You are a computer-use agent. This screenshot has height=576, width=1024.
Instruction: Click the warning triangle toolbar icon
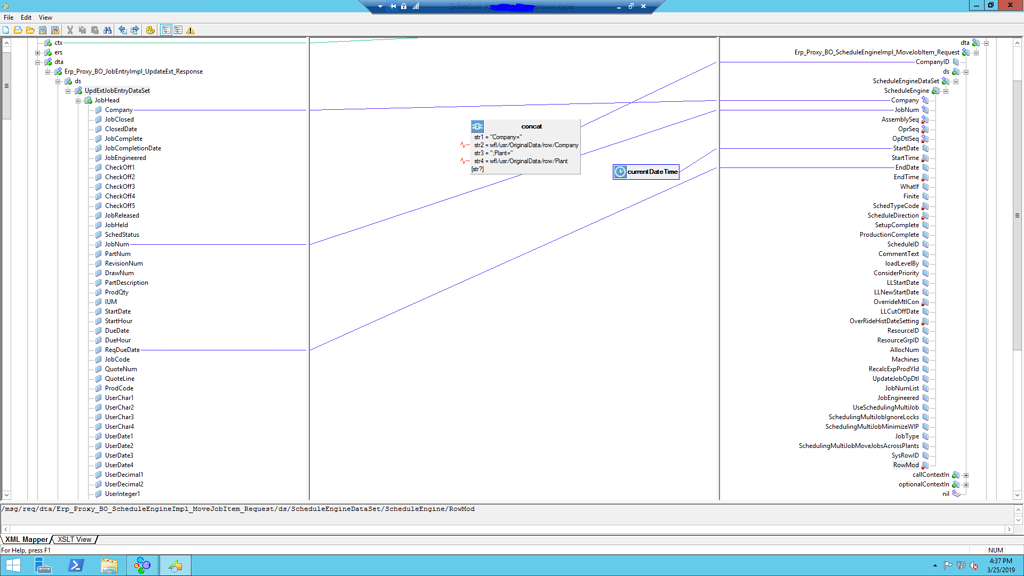pyautogui.click(x=189, y=31)
